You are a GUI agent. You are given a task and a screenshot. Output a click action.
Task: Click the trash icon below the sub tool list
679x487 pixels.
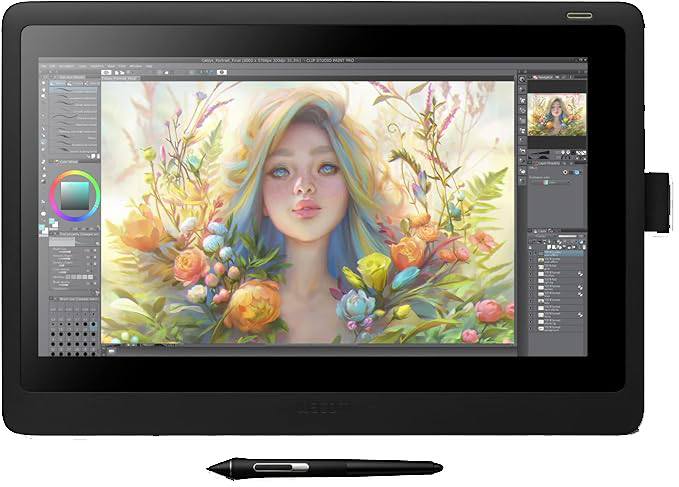(x=98, y=156)
